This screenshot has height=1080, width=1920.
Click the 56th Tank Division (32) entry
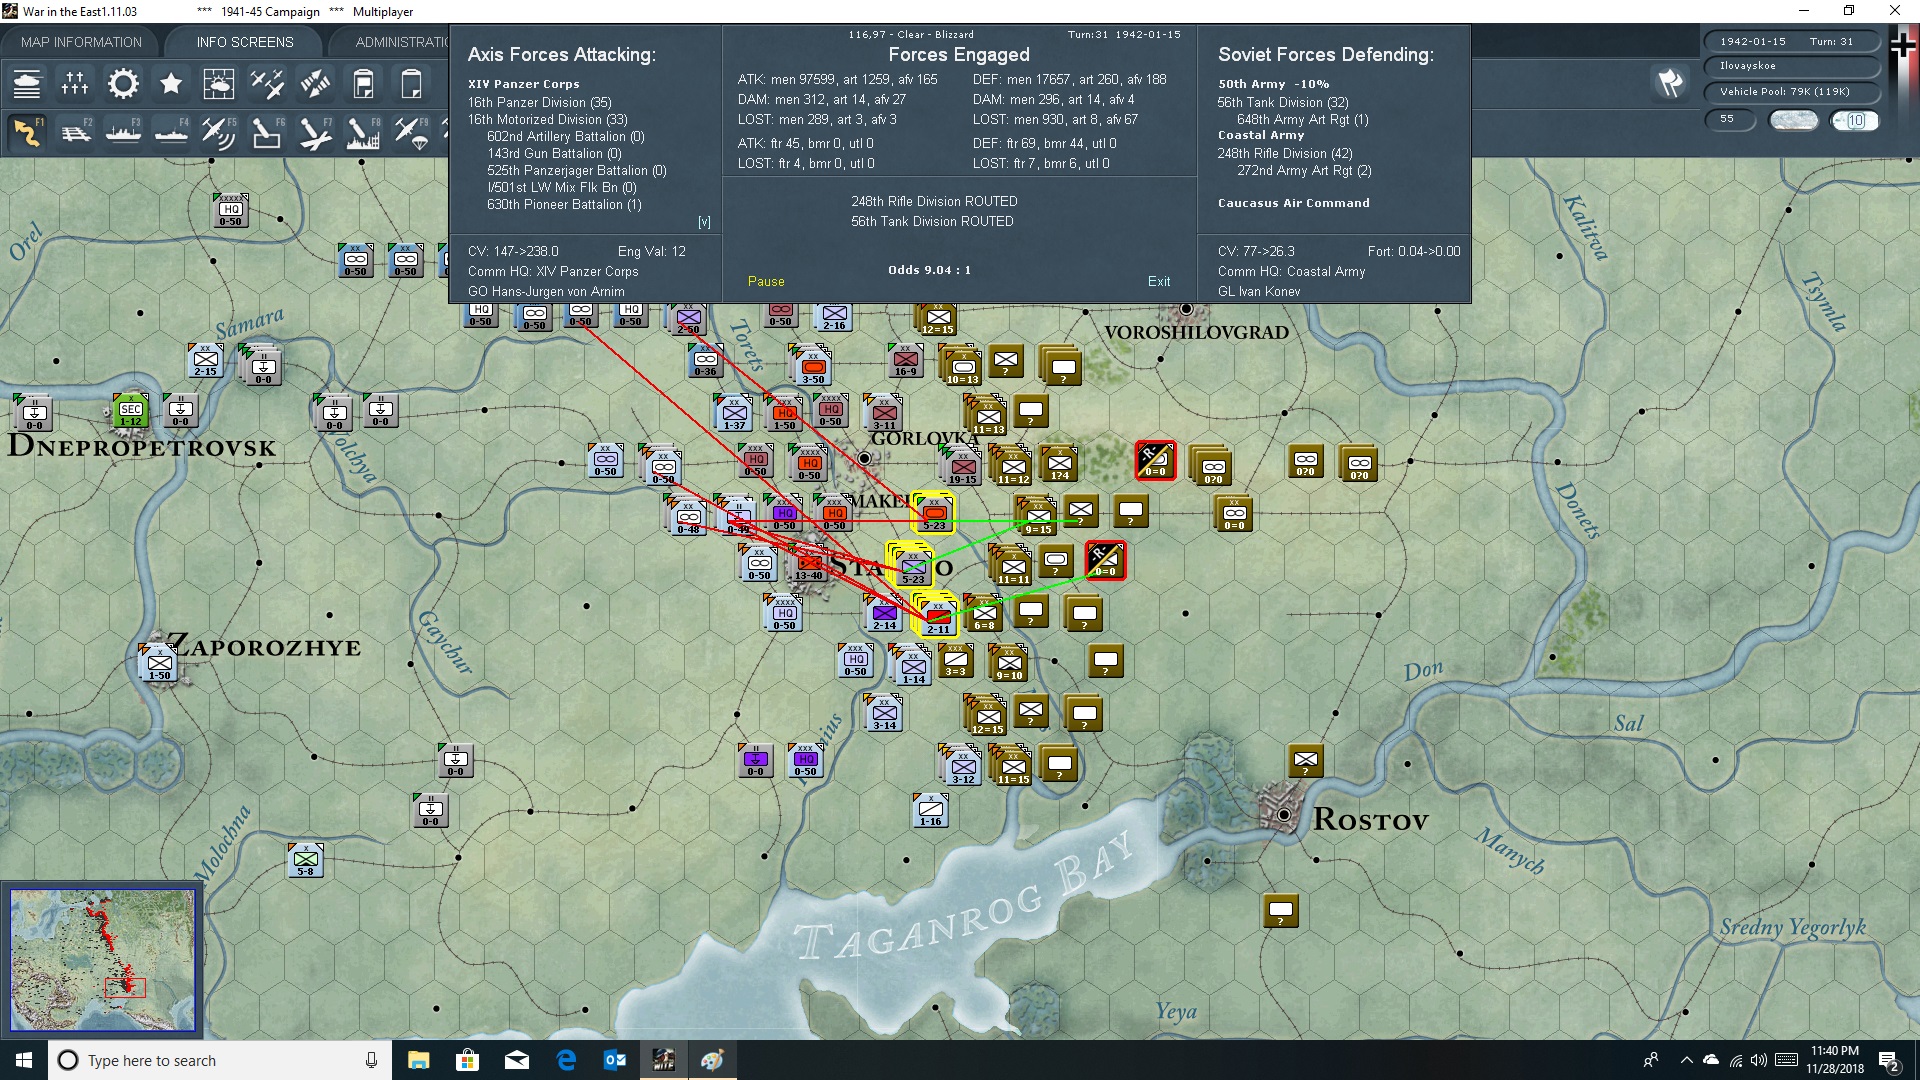[1282, 102]
